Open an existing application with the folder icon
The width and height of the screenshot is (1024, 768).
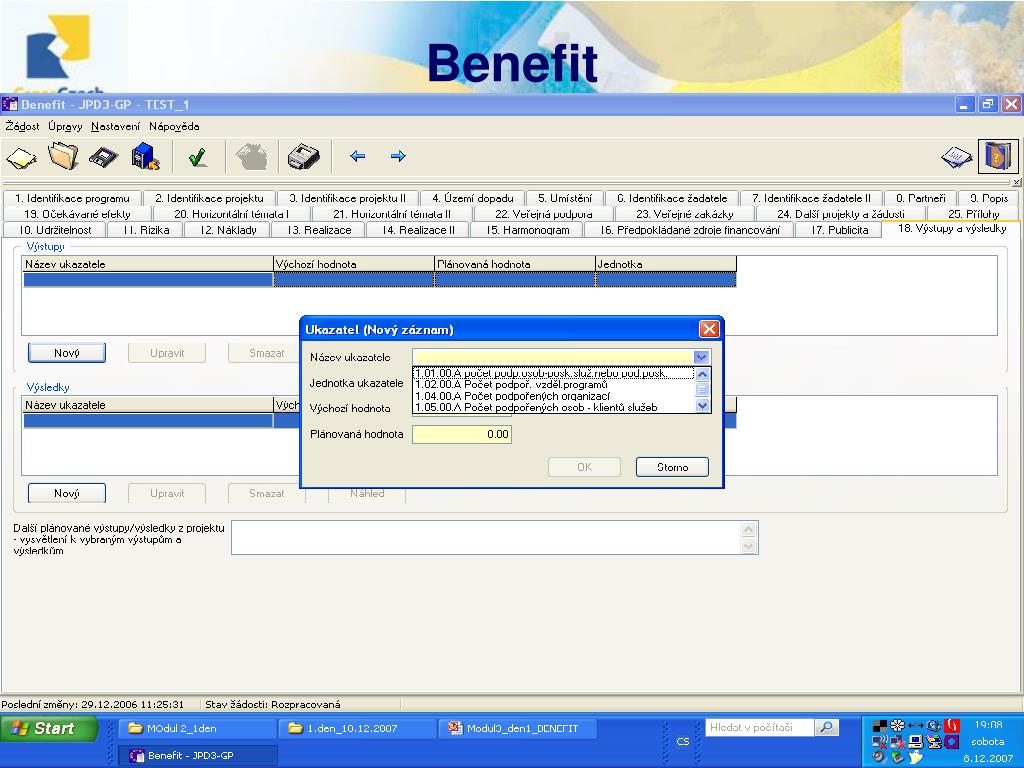click(x=63, y=157)
